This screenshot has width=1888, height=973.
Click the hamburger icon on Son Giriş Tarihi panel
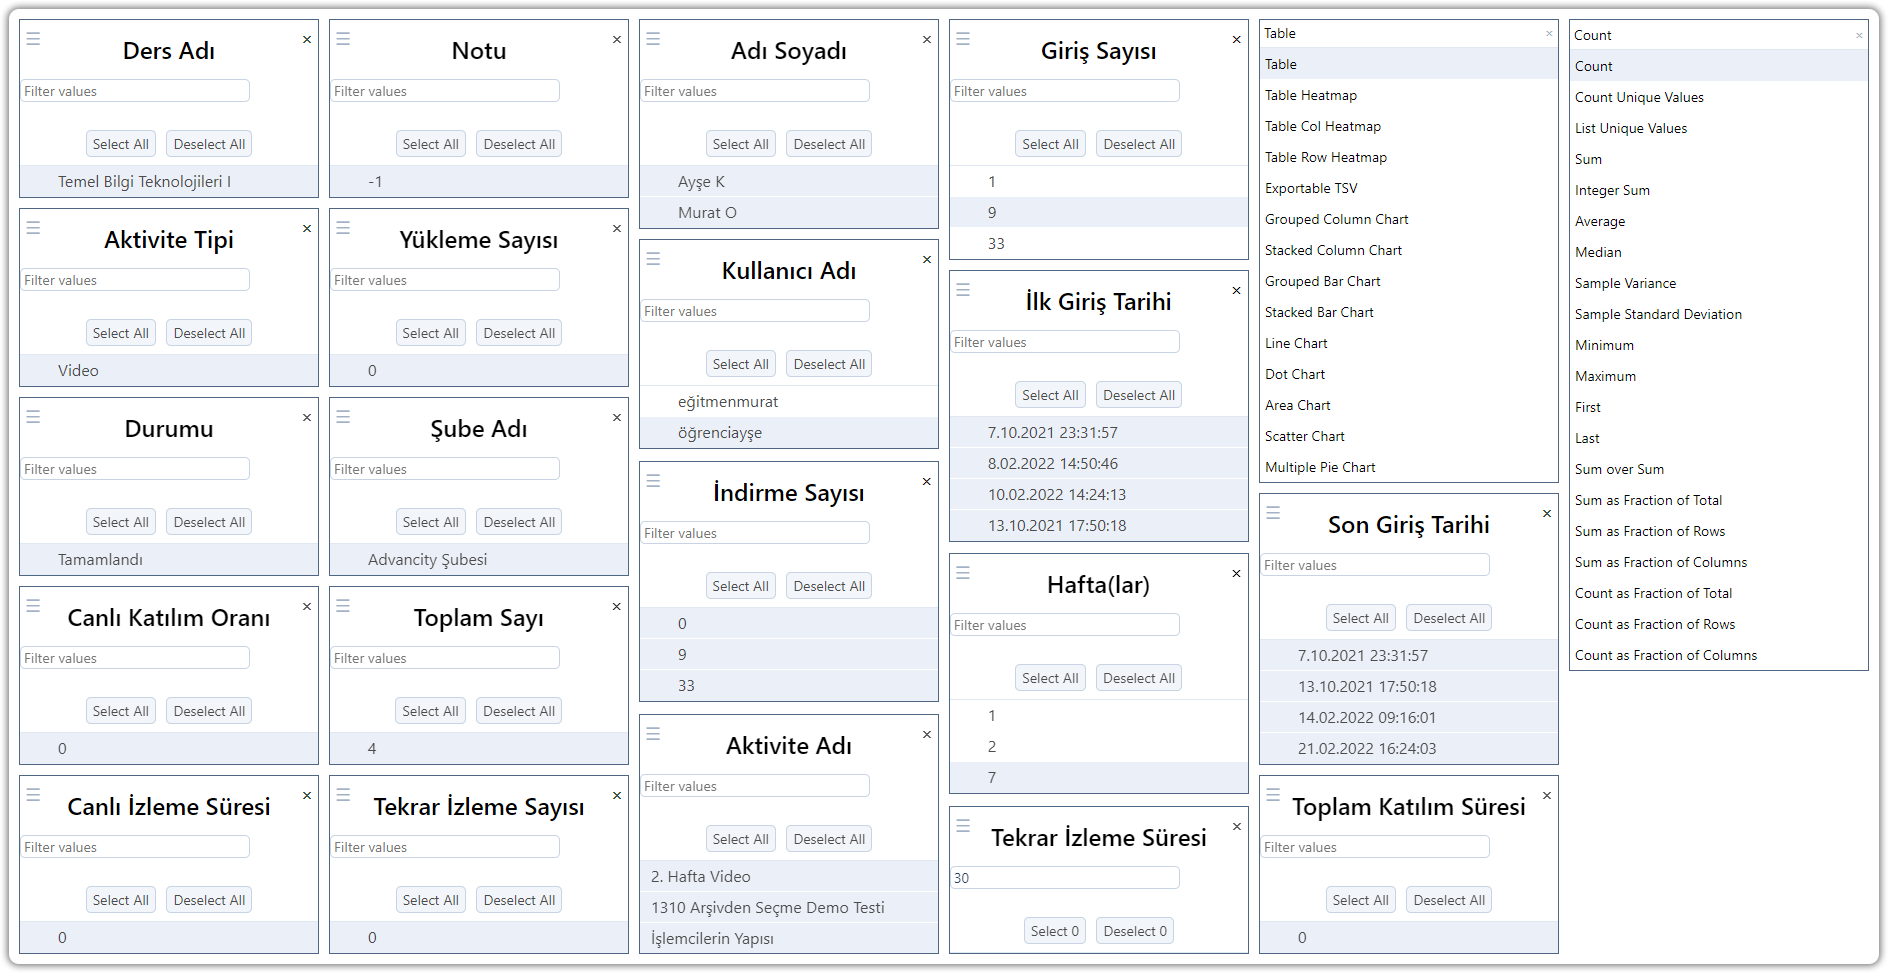point(1273,513)
